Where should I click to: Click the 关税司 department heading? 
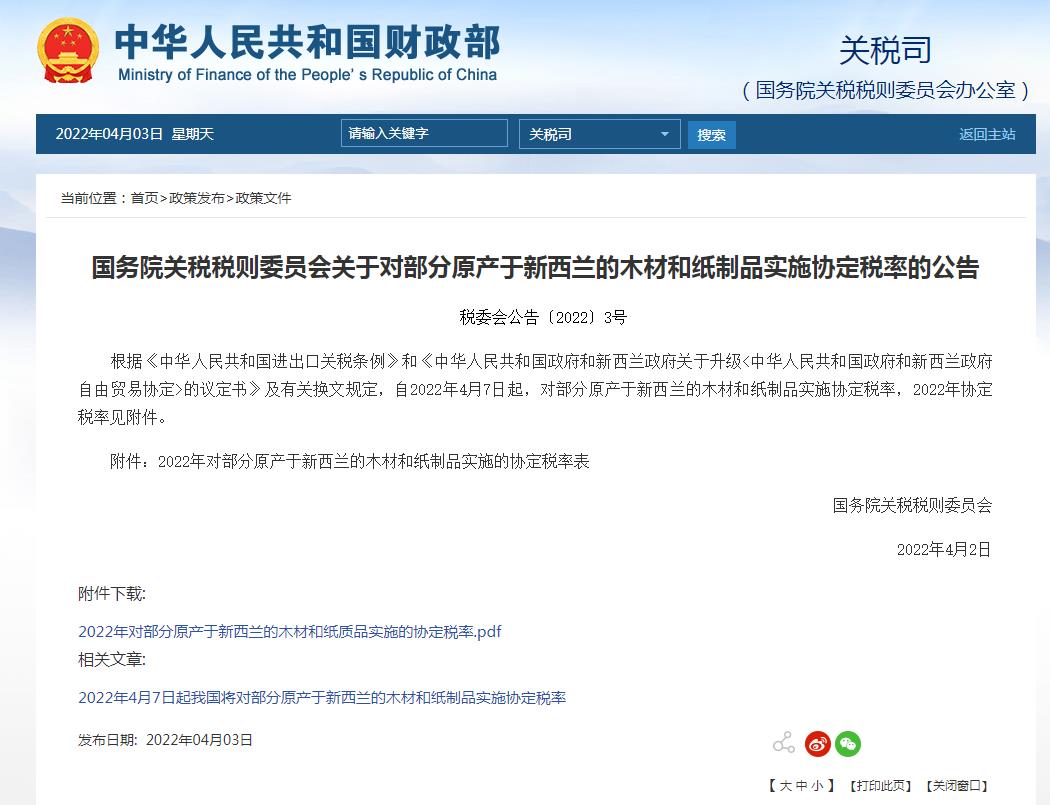(x=885, y=50)
